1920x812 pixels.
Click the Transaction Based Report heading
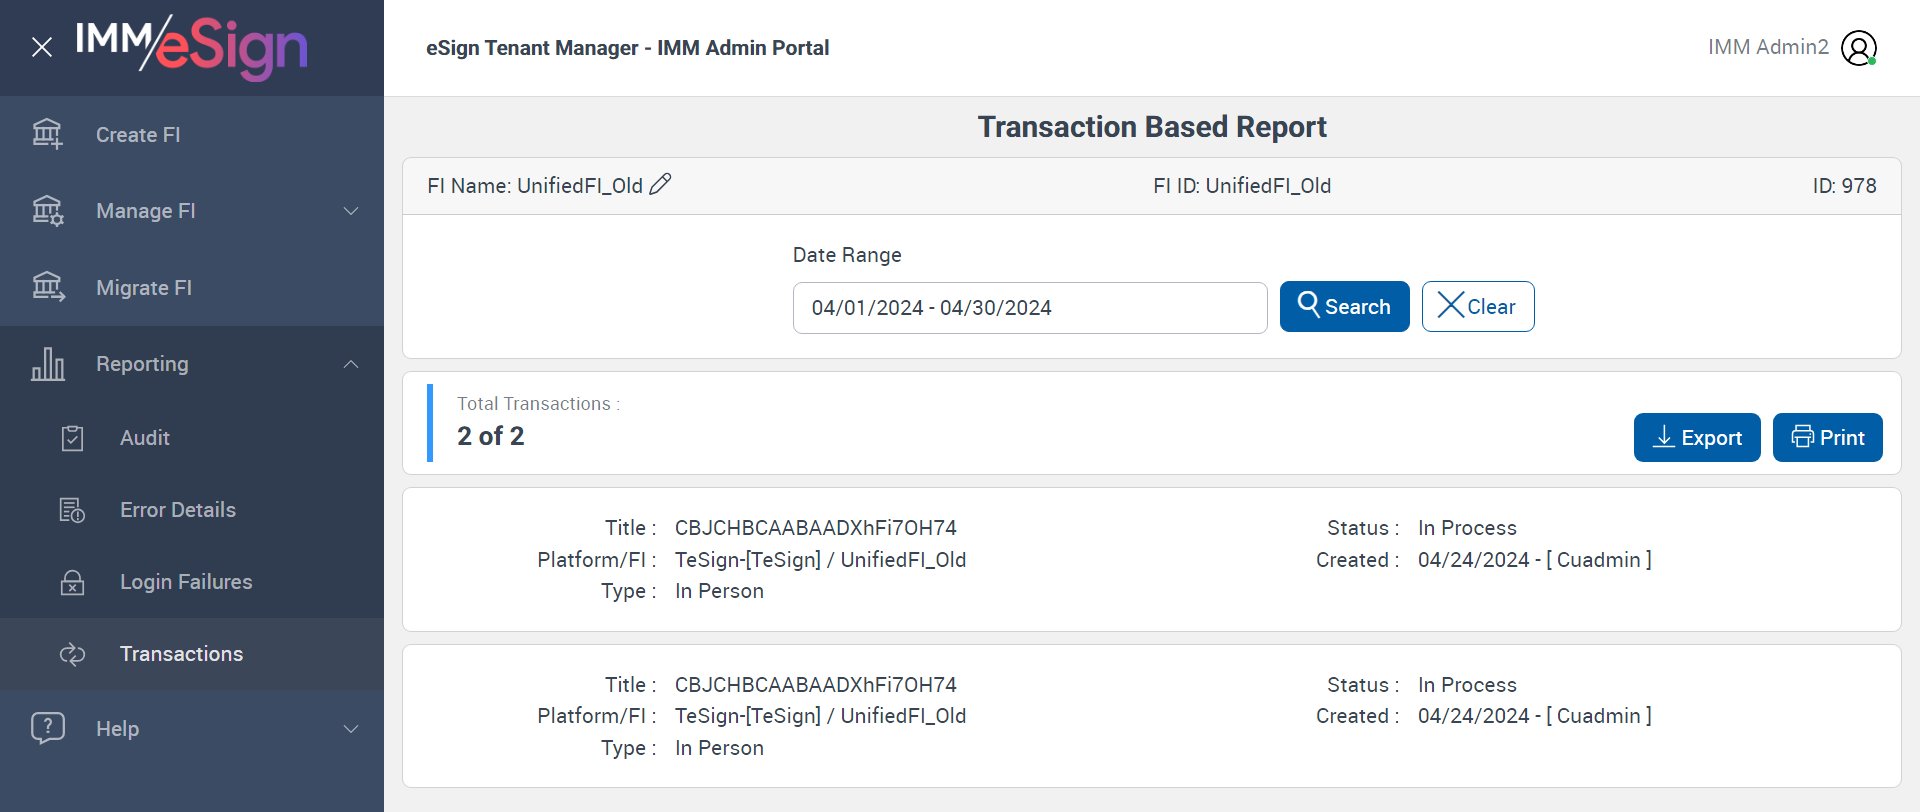pyautogui.click(x=1152, y=127)
